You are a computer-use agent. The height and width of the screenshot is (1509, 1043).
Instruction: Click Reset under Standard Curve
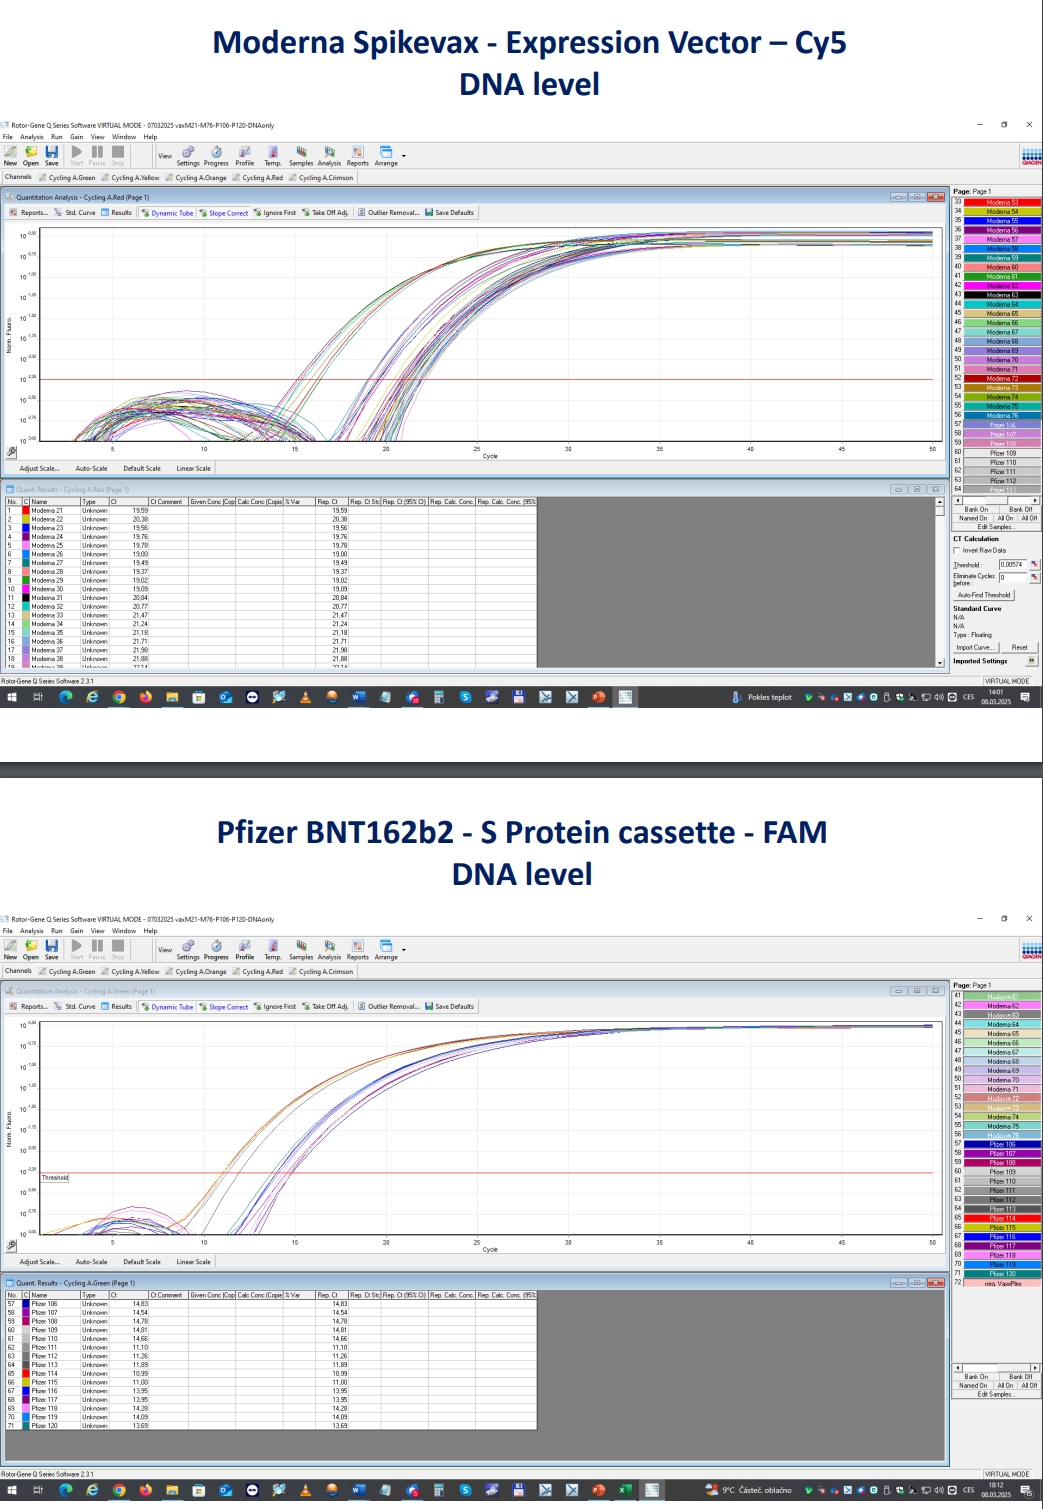1019,647
